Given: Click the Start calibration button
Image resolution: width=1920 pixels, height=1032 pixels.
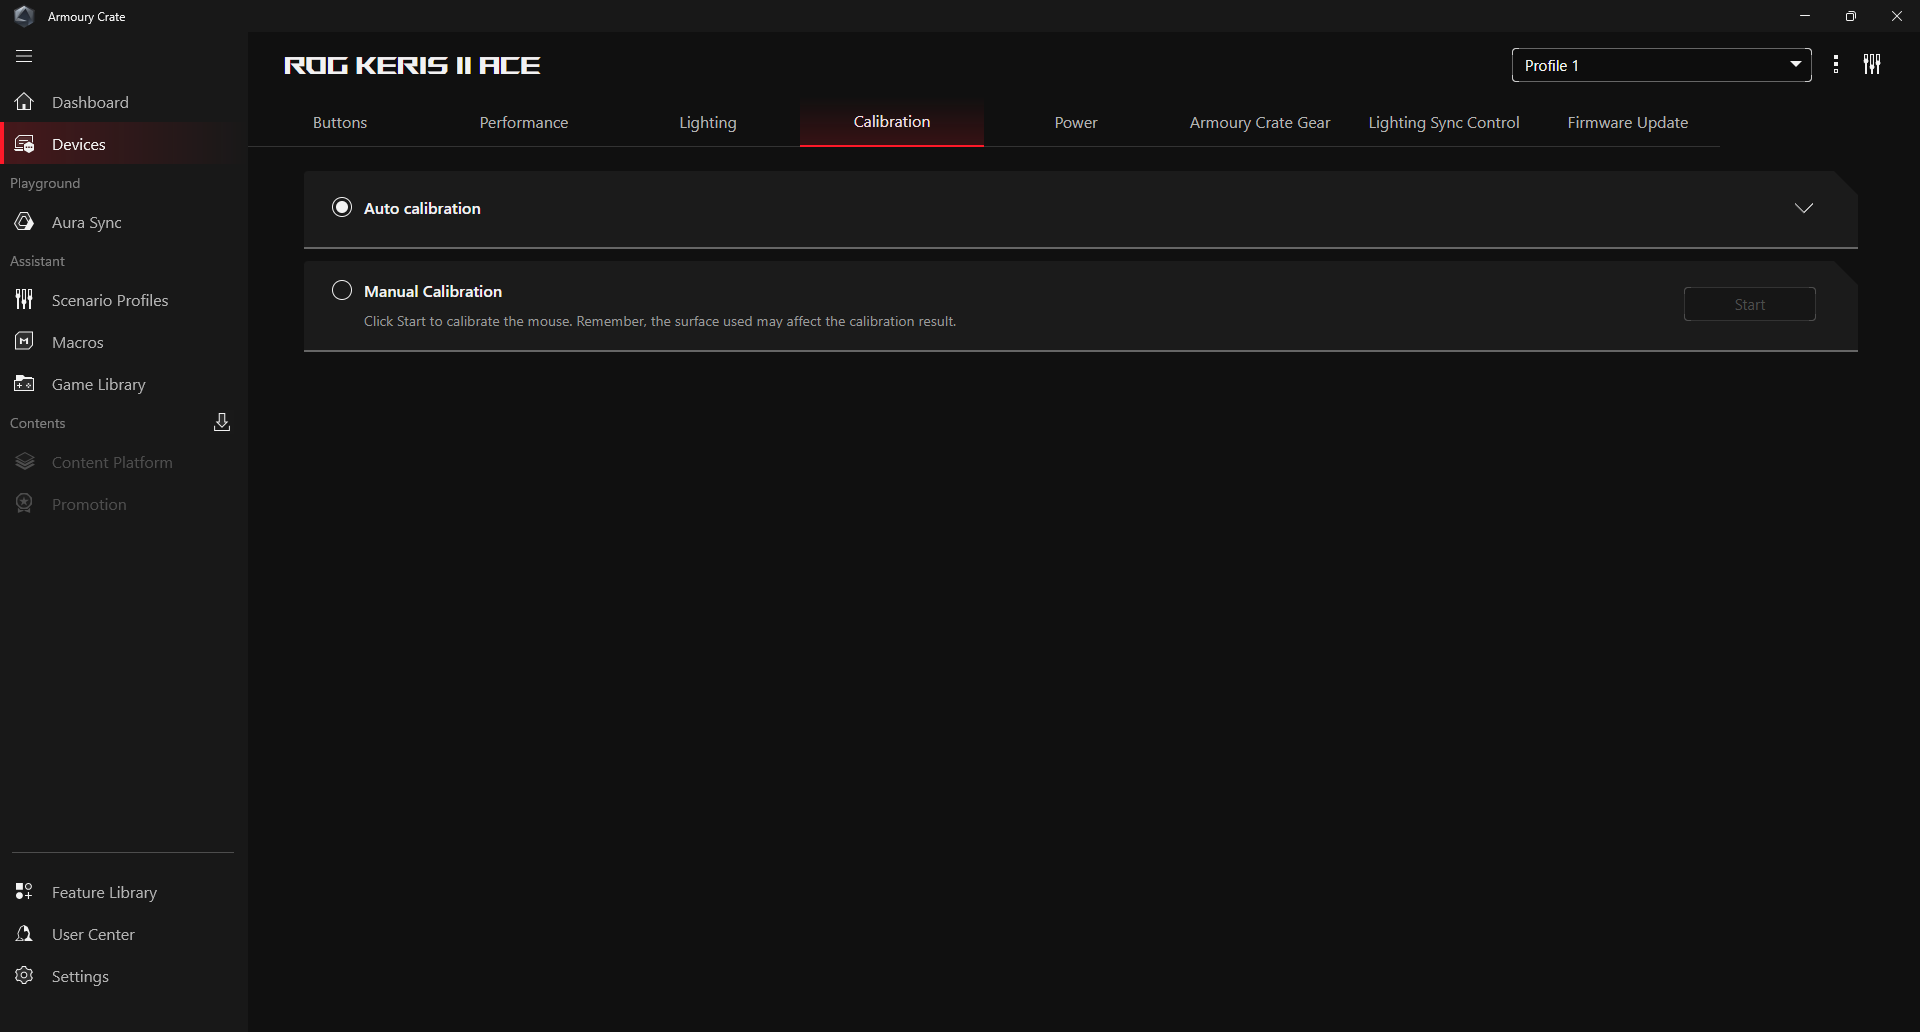Looking at the screenshot, I should pyautogui.click(x=1750, y=304).
